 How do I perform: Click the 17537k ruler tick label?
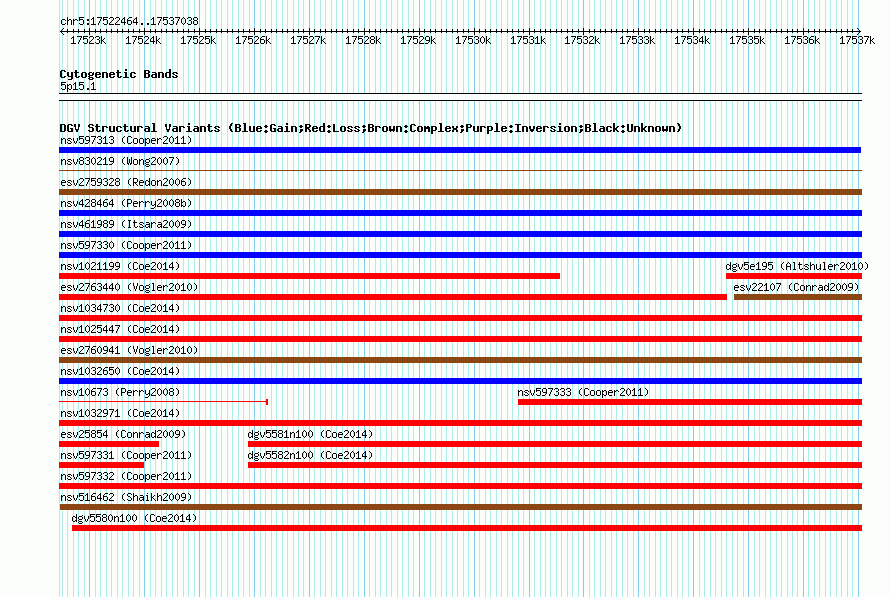point(857,40)
